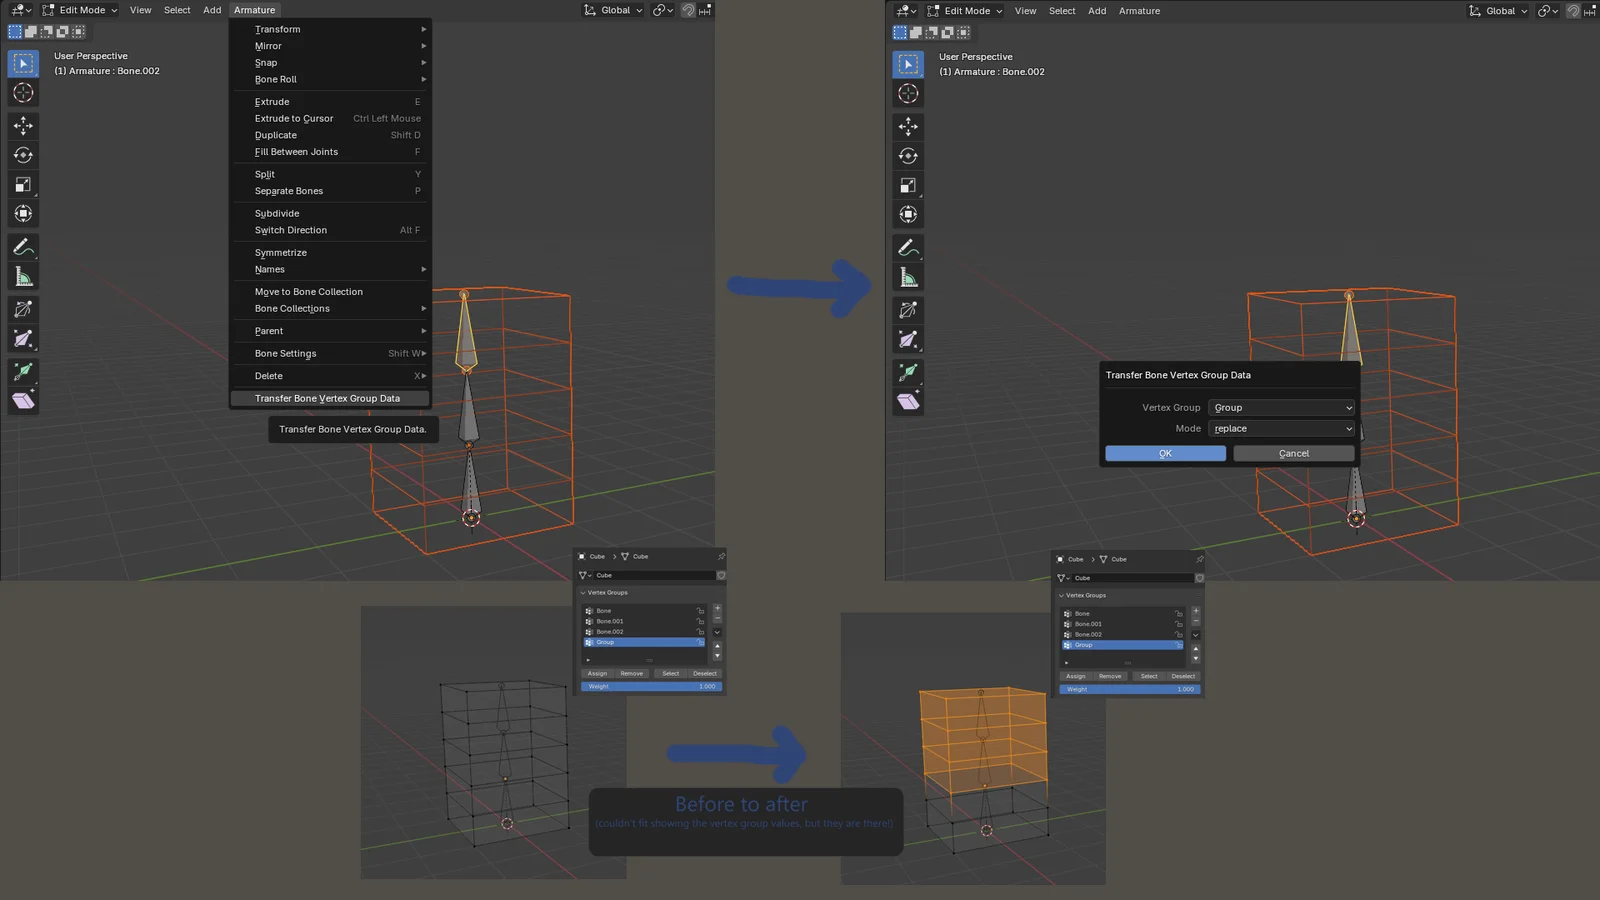Click Transfer Bone Vertex Group Data menu entry
The width and height of the screenshot is (1600, 900).
(x=327, y=399)
